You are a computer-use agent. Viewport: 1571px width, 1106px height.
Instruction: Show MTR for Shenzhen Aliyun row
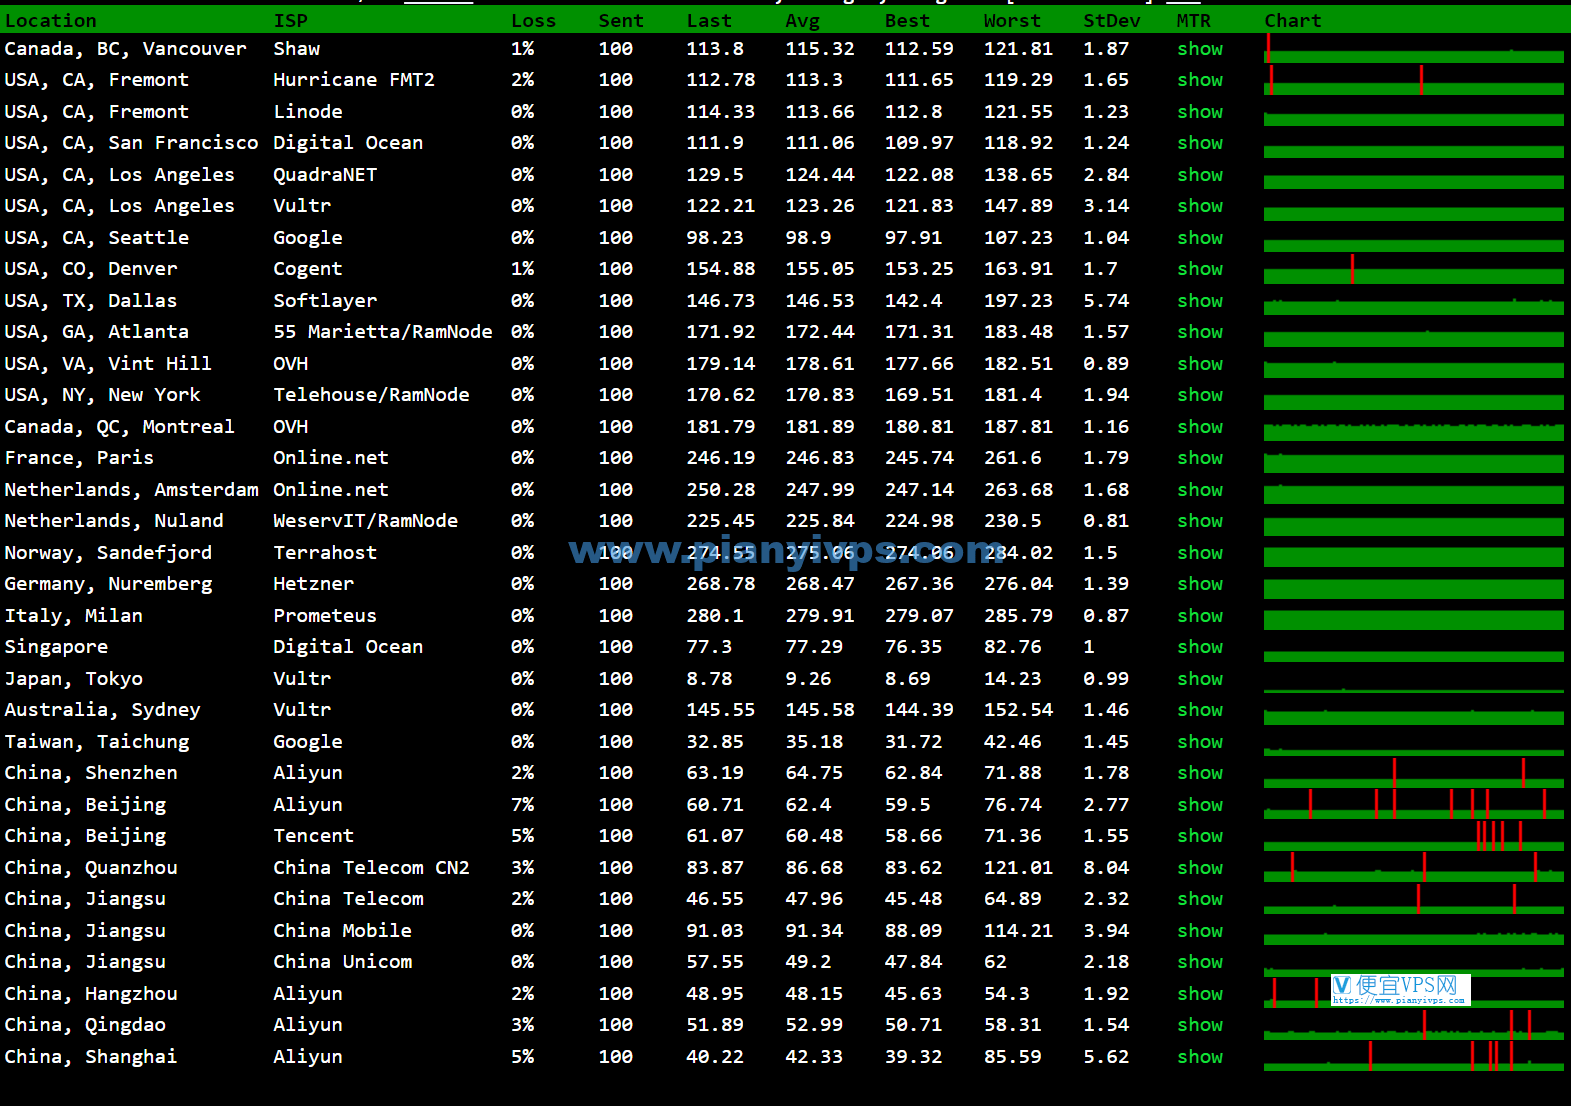(1200, 773)
